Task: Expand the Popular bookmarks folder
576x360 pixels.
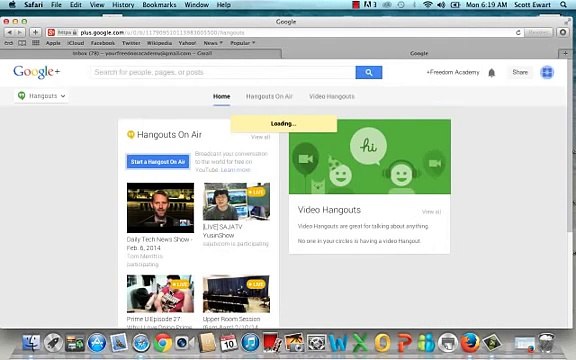Action: 242,43
